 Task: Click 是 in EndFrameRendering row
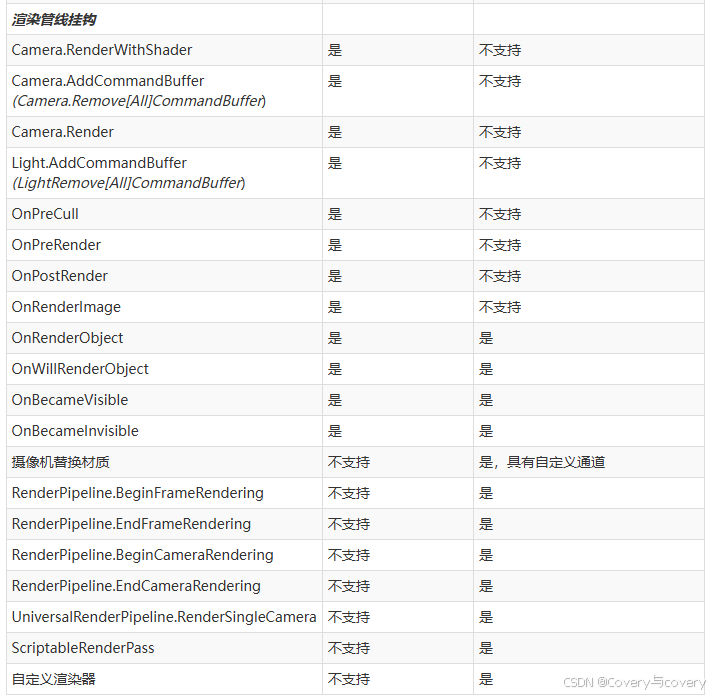[x=486, y=524]
